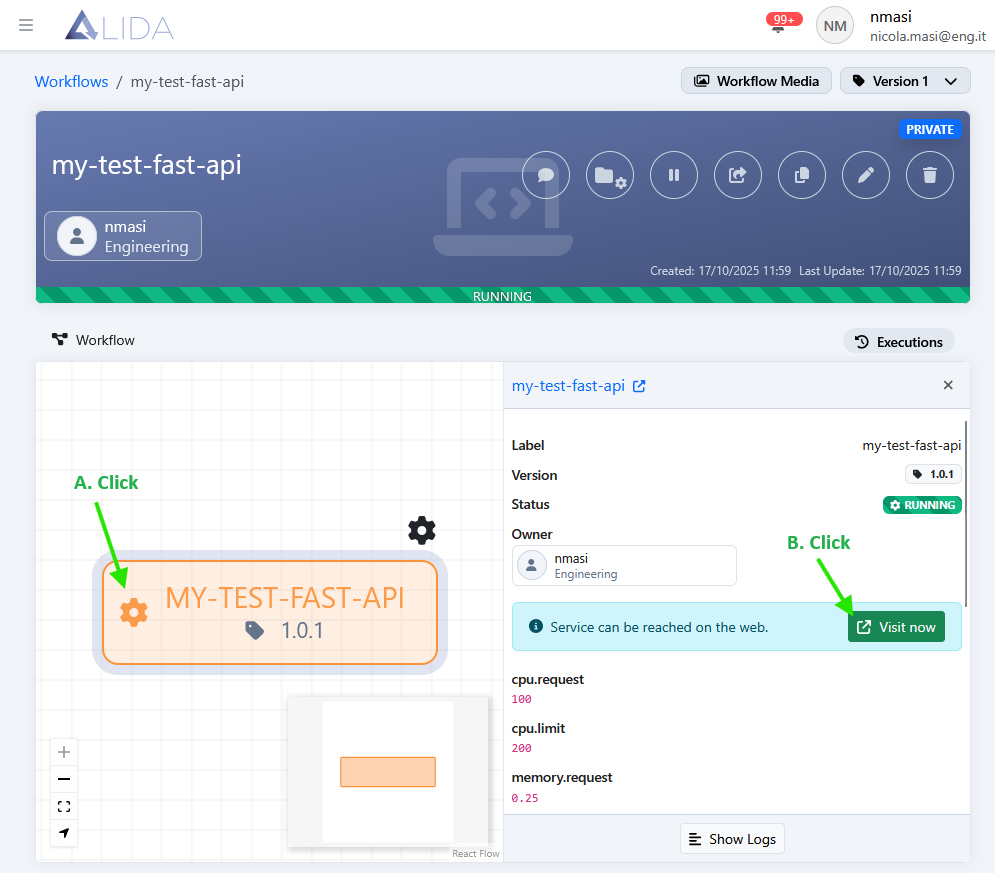Screen dimensions: 995x873
Task: Expand the Version 1 dropdown
Action: pos(905,81)
